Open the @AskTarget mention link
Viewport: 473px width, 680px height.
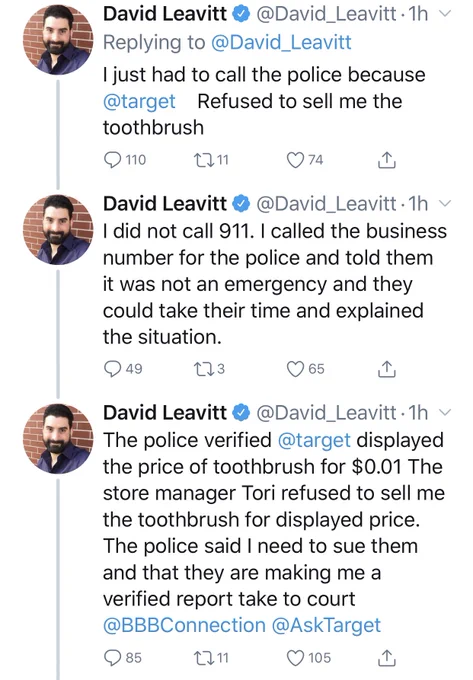click(x=326, y=625)
